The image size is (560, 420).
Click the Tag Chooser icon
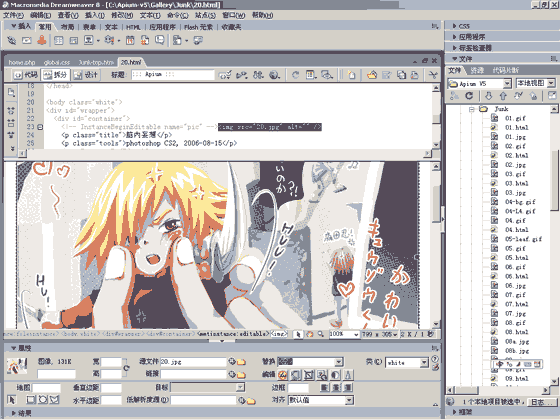click(198, 40)
